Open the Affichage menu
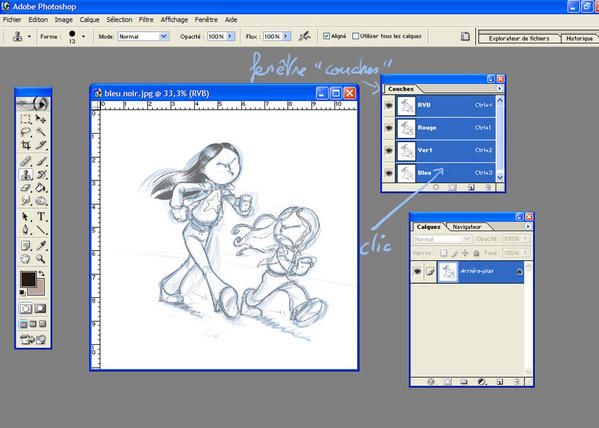Image resolution: width=599 pixels, height=428 pixels. pyautogui.click(x=174, y=19)
